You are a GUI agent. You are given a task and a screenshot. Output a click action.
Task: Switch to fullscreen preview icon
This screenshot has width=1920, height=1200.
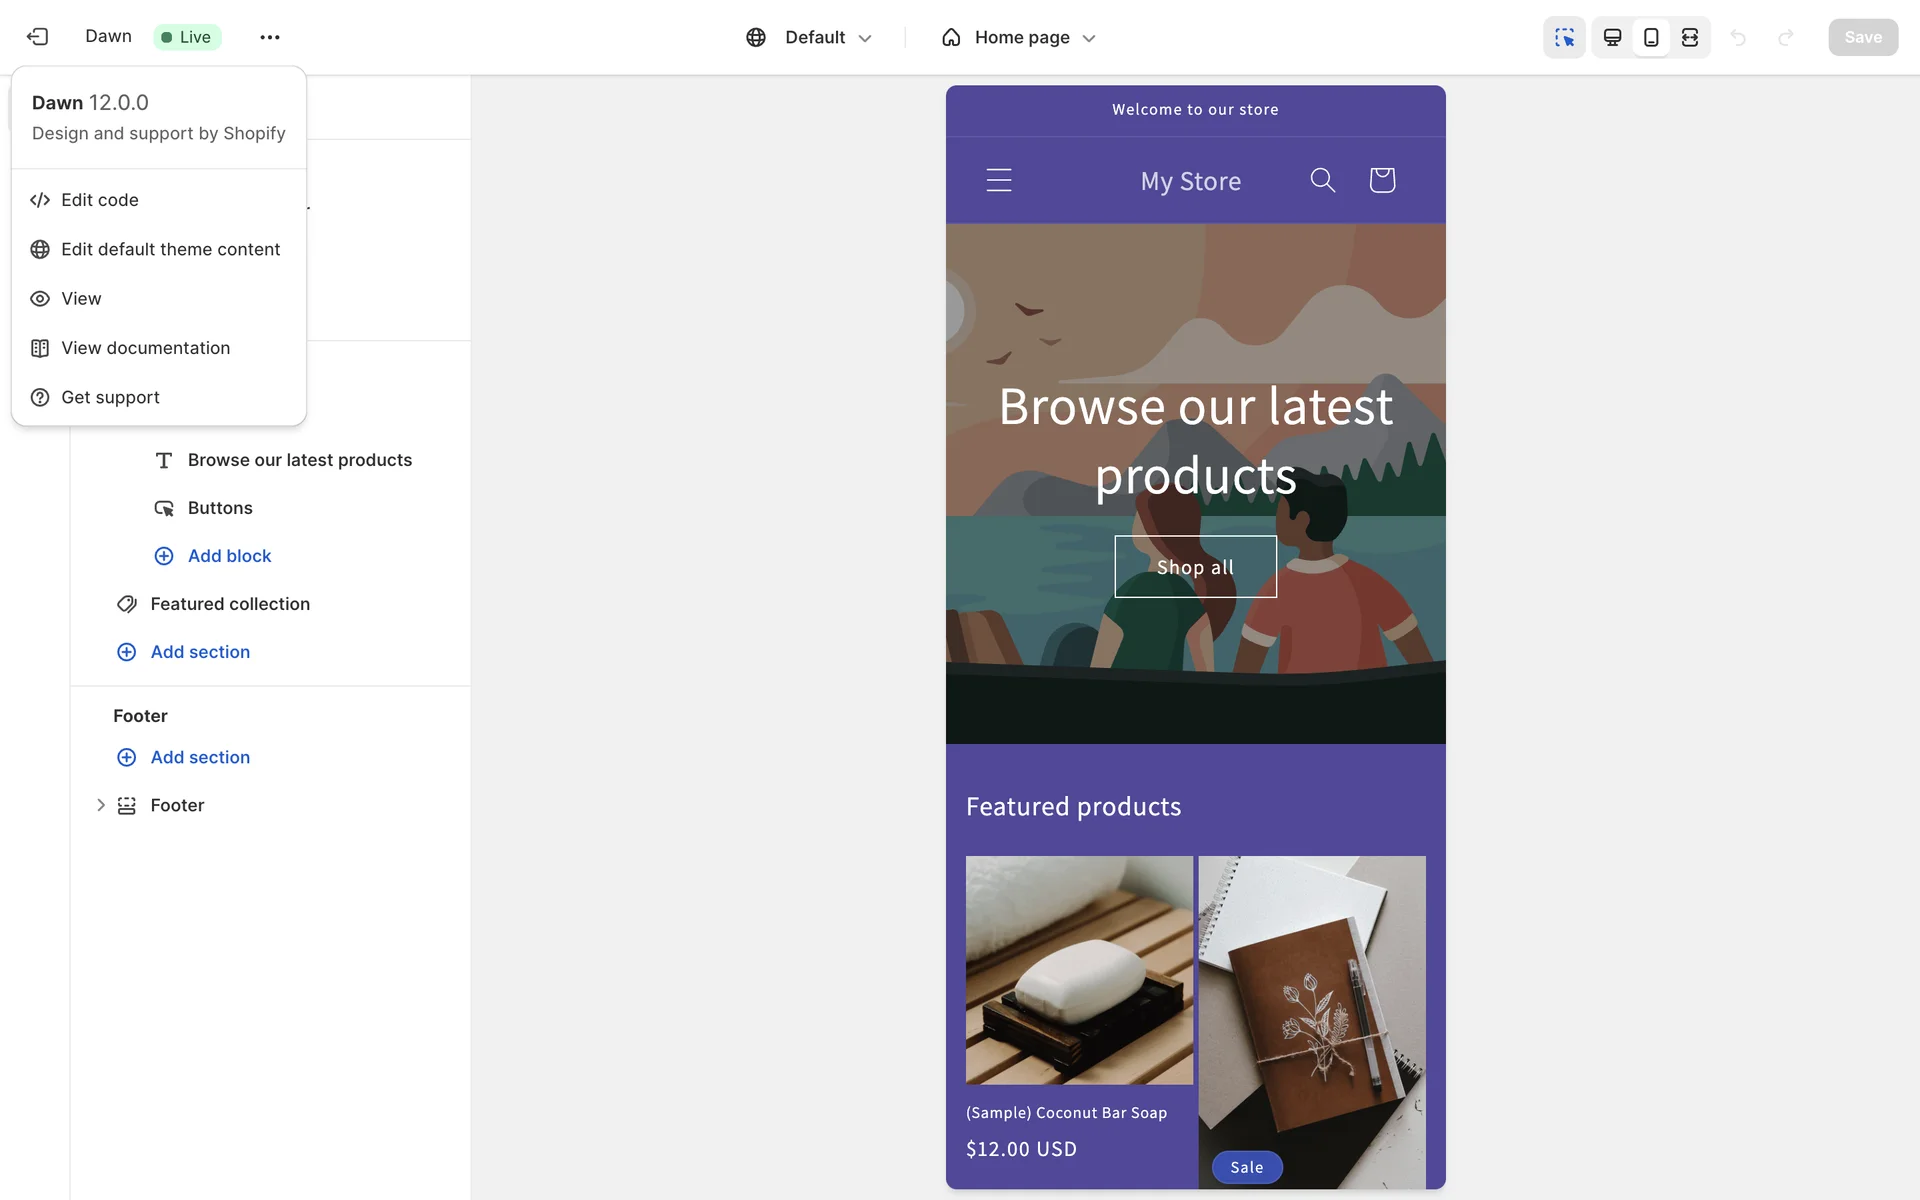(1690, 37)
